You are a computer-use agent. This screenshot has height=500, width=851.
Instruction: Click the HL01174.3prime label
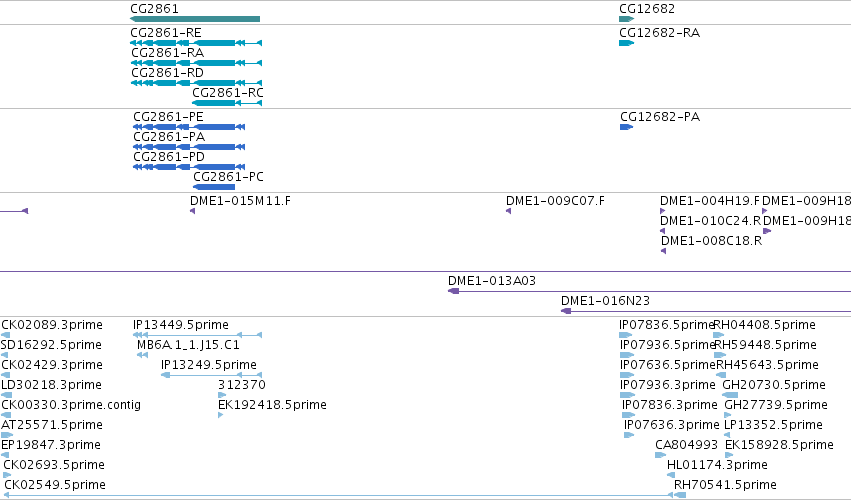[717, 465]
